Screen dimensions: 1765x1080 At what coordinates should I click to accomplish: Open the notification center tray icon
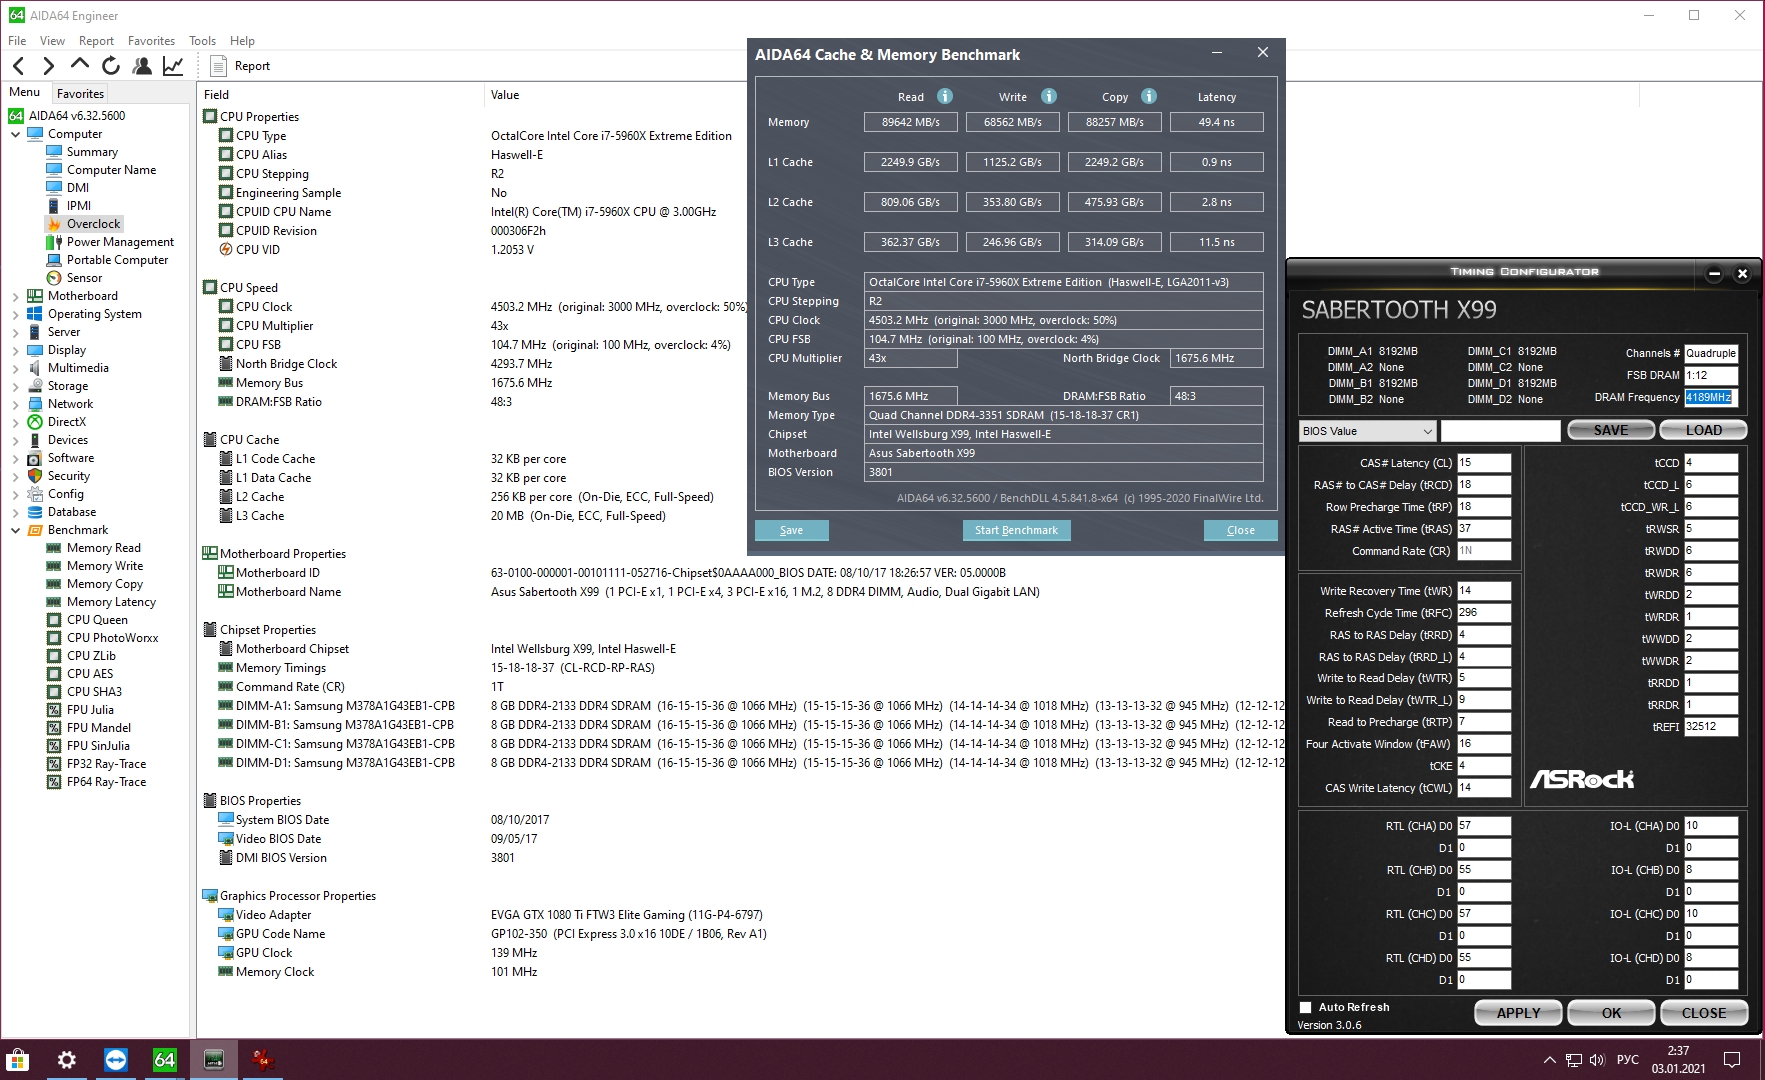[x=1732, y=1060]
